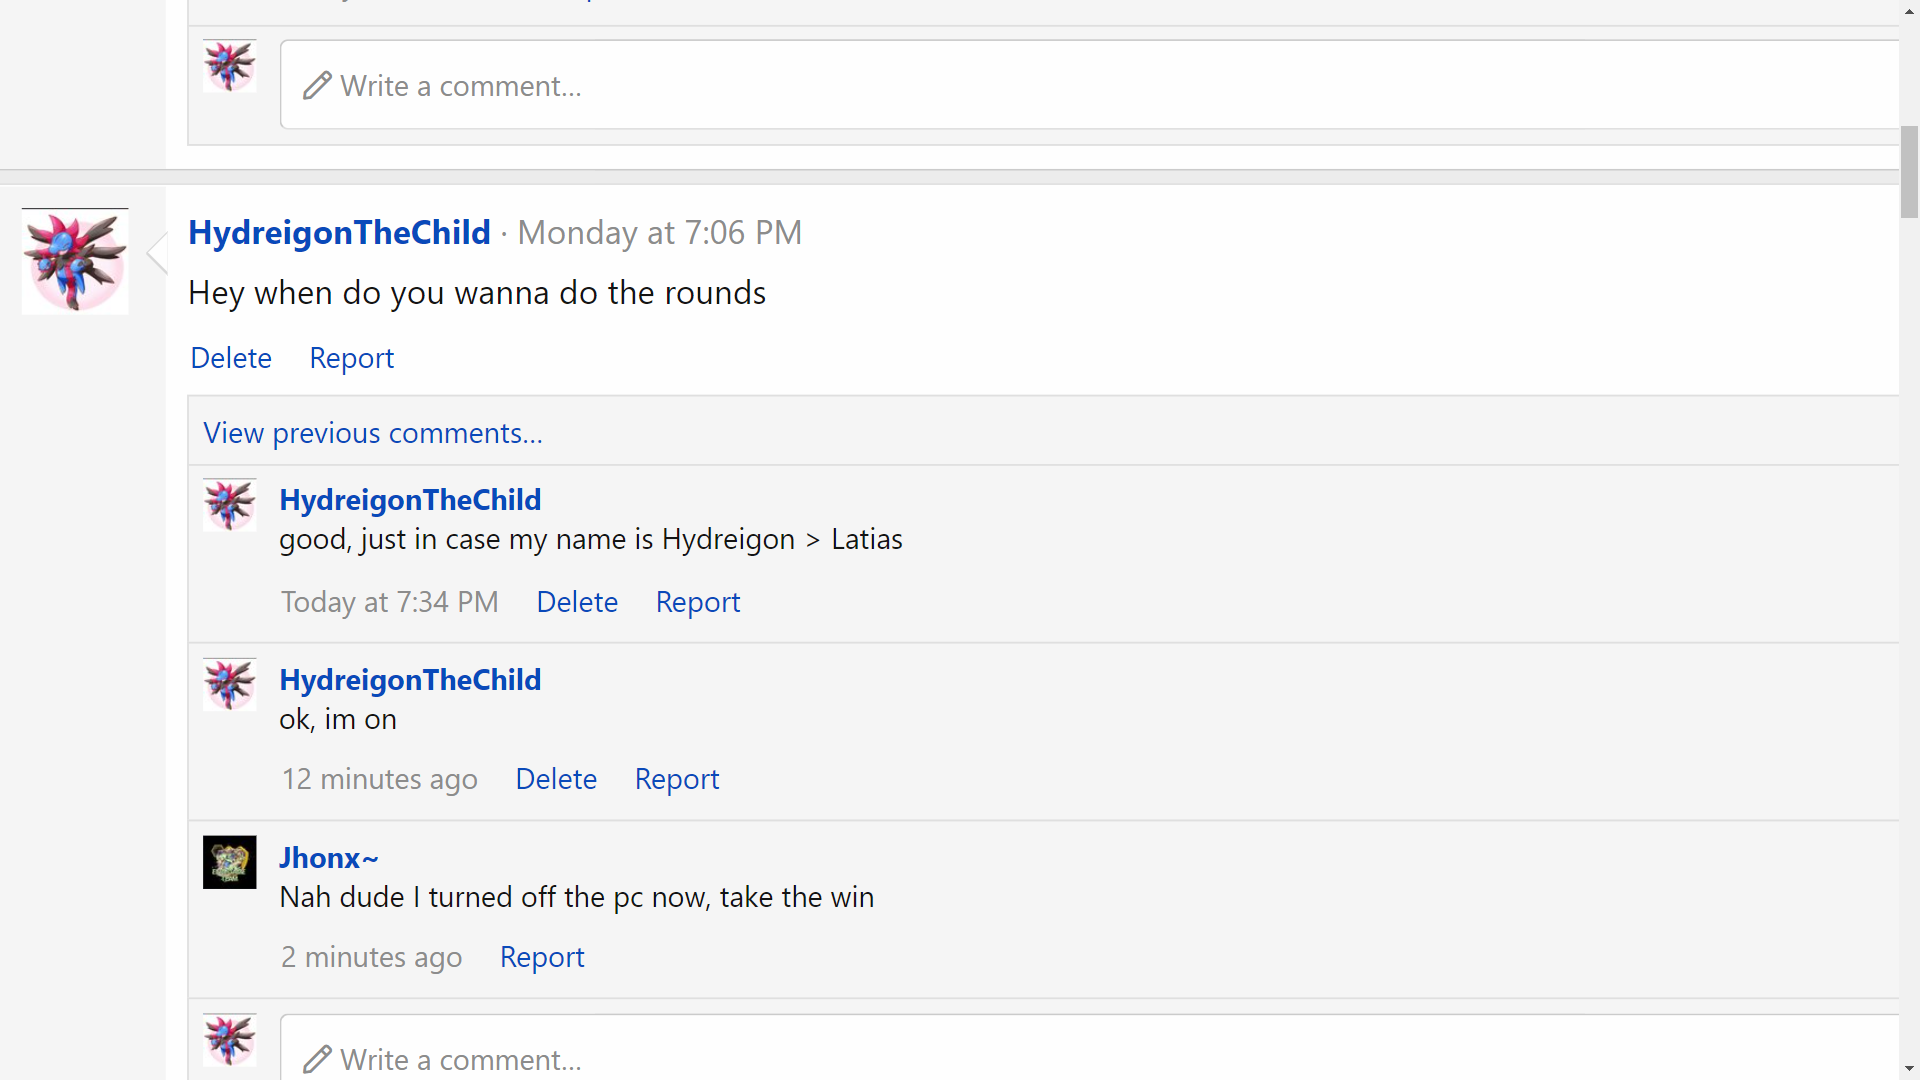
Task: Delete the 'ok, im on' comment
Action: (556, 779)
